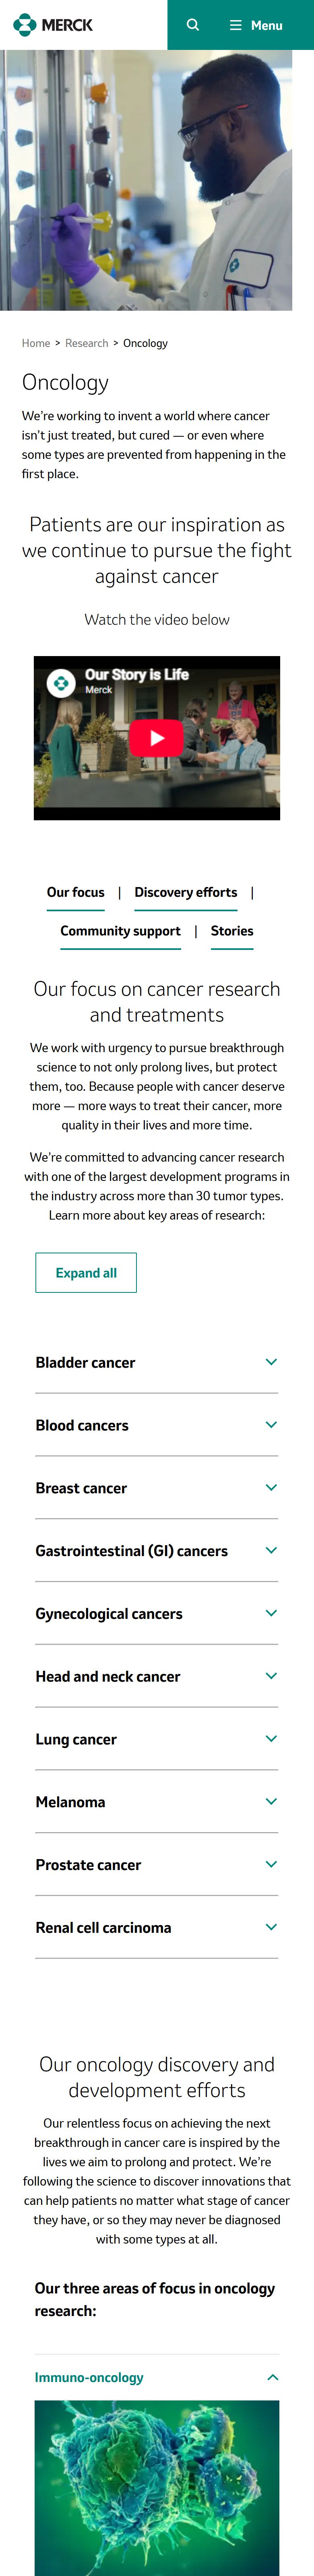The image size is (314, 2576).
Task: Expand the Gynecological cancers chevron
Action: click(271, 1613)
